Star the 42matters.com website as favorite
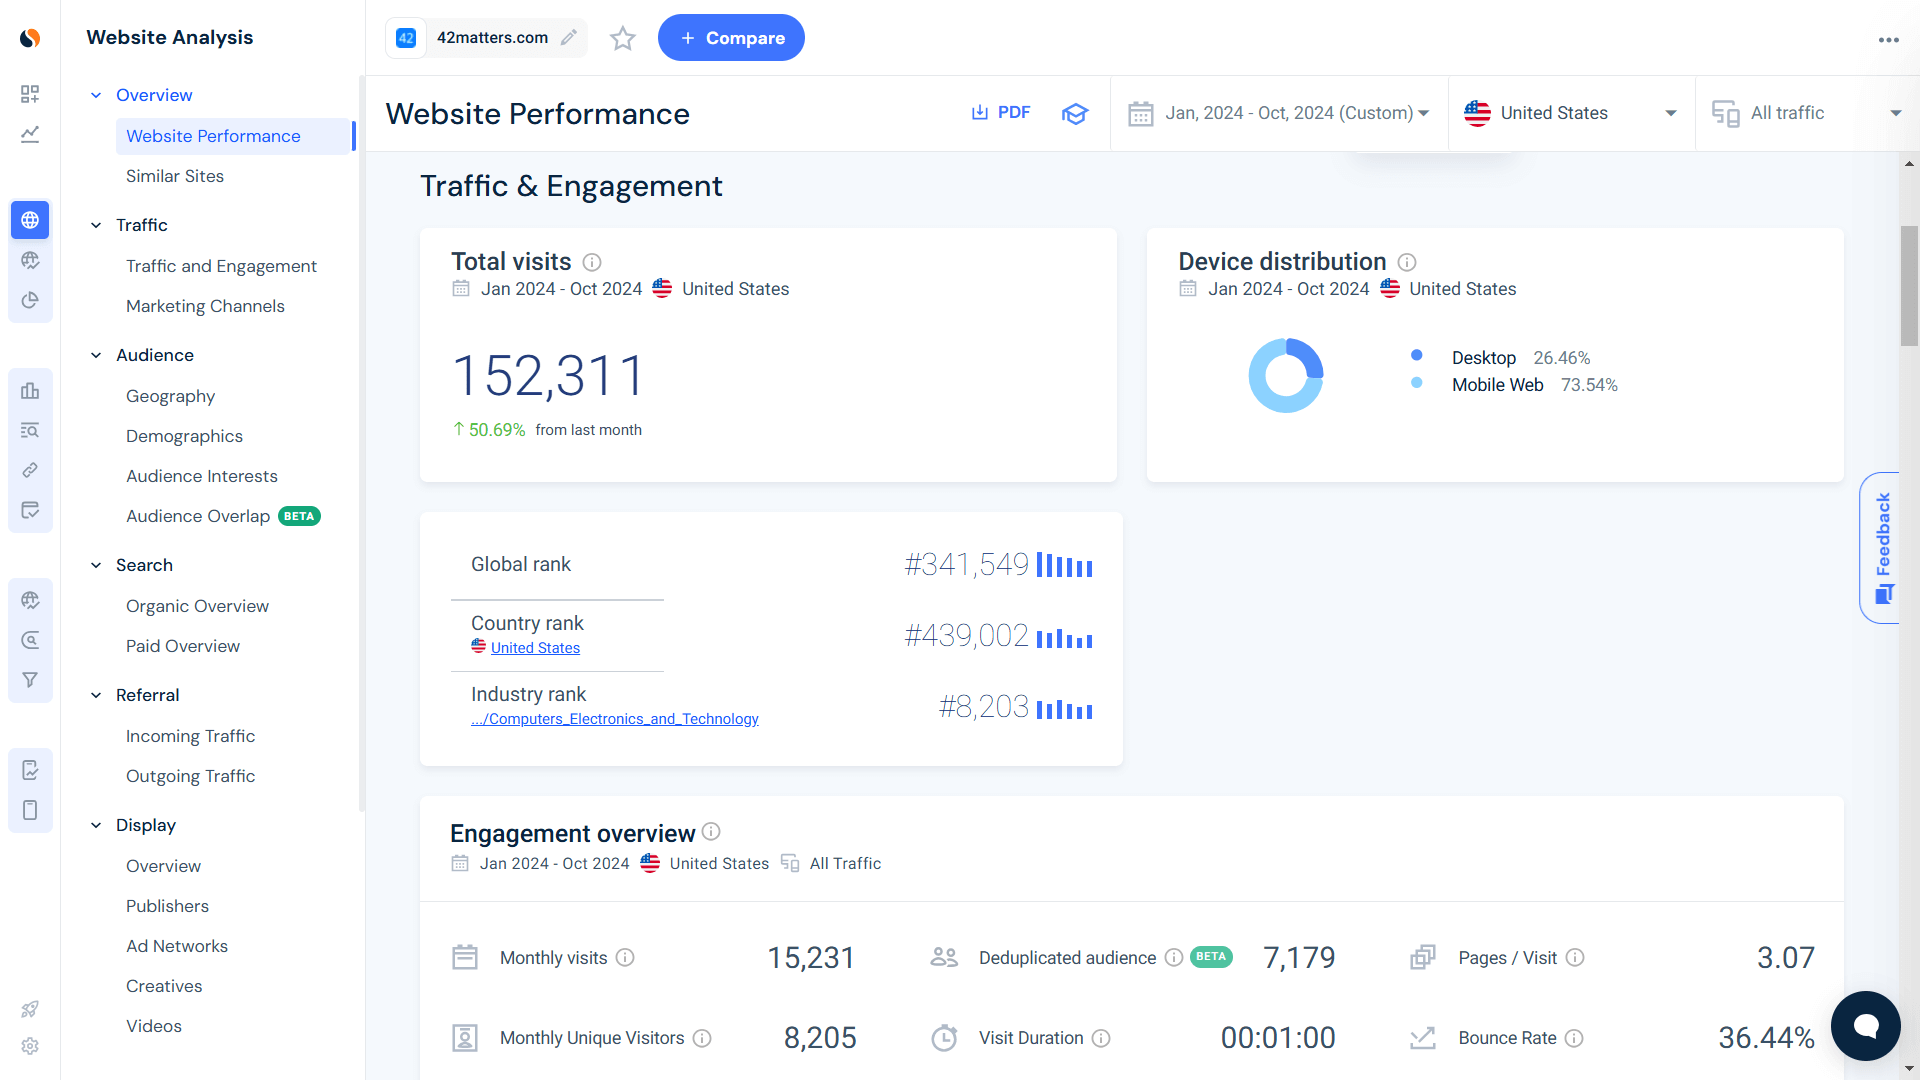The image size is (1920, 1080). click(x=622, y=38)
